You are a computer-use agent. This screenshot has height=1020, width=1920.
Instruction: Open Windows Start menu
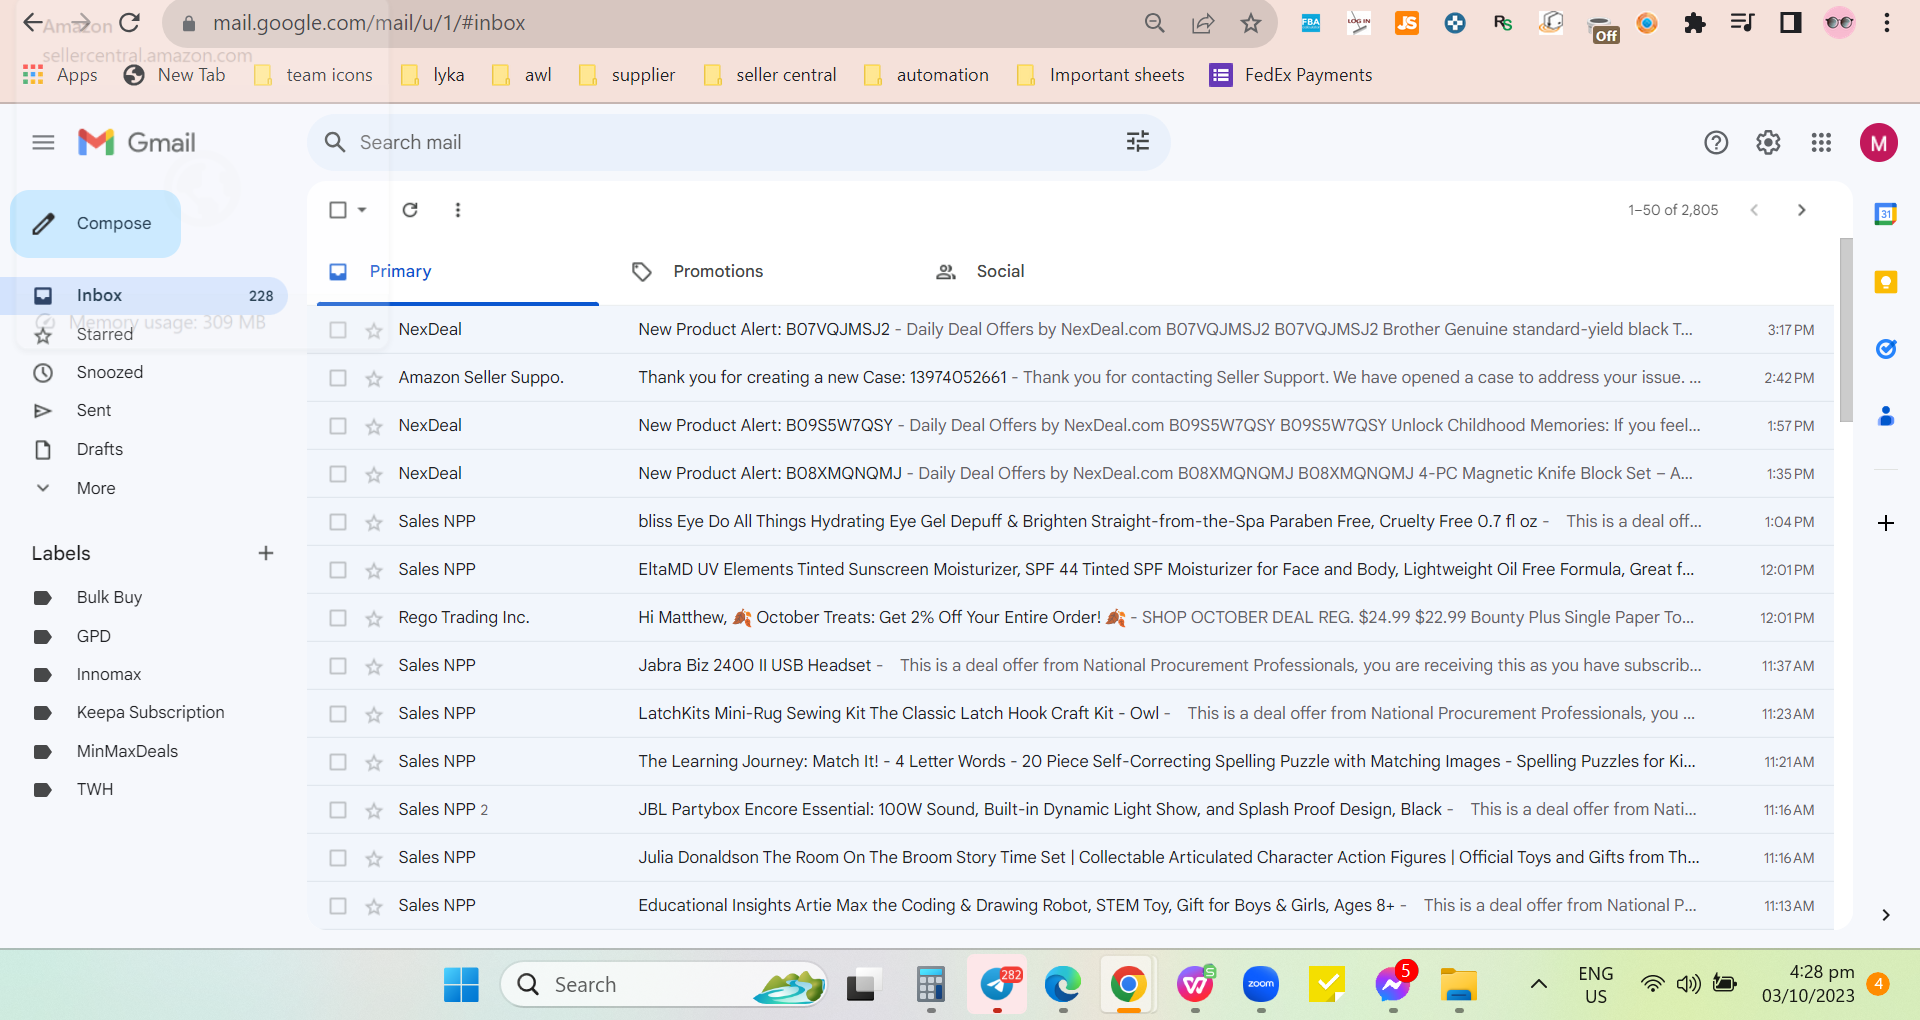coord(461,985)
